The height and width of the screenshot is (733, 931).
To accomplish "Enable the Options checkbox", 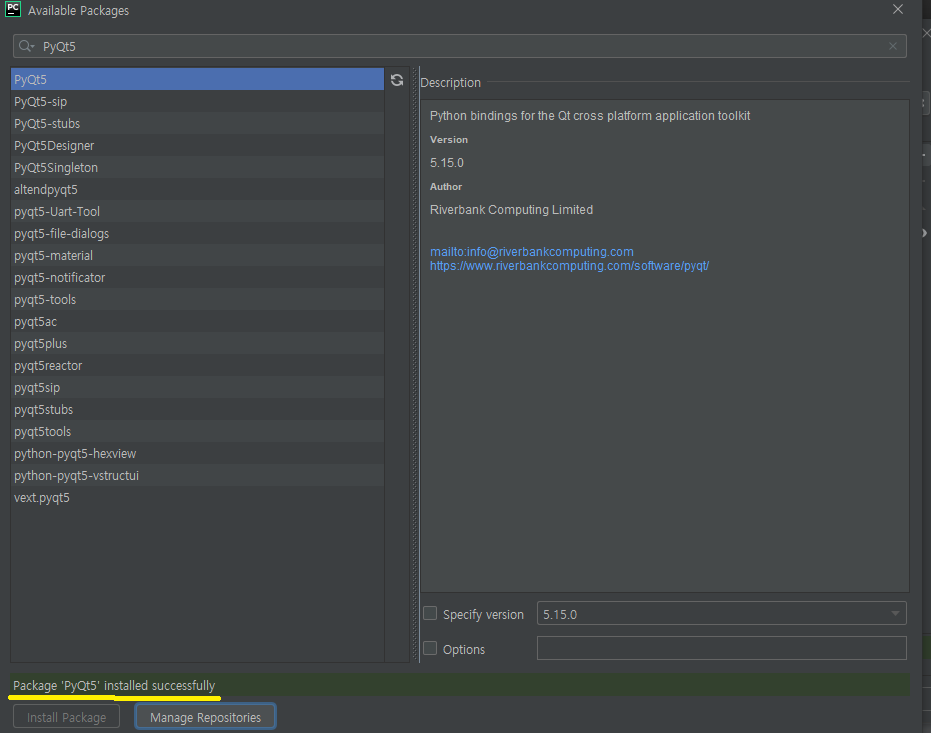I will (x=430, y=648).
